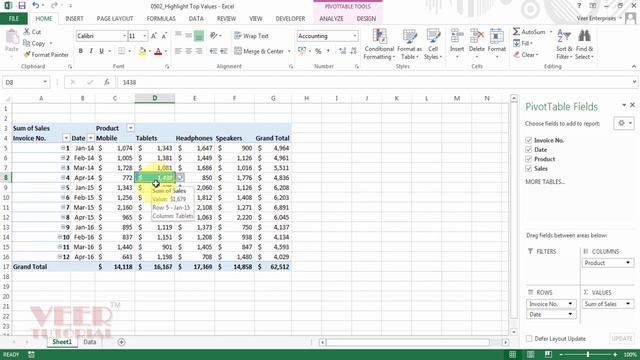The image size is (640, 360).
Task: Open Sum of Sales dropdown in VALUES area
Action: pyautogui.click(x=628, y=304)
